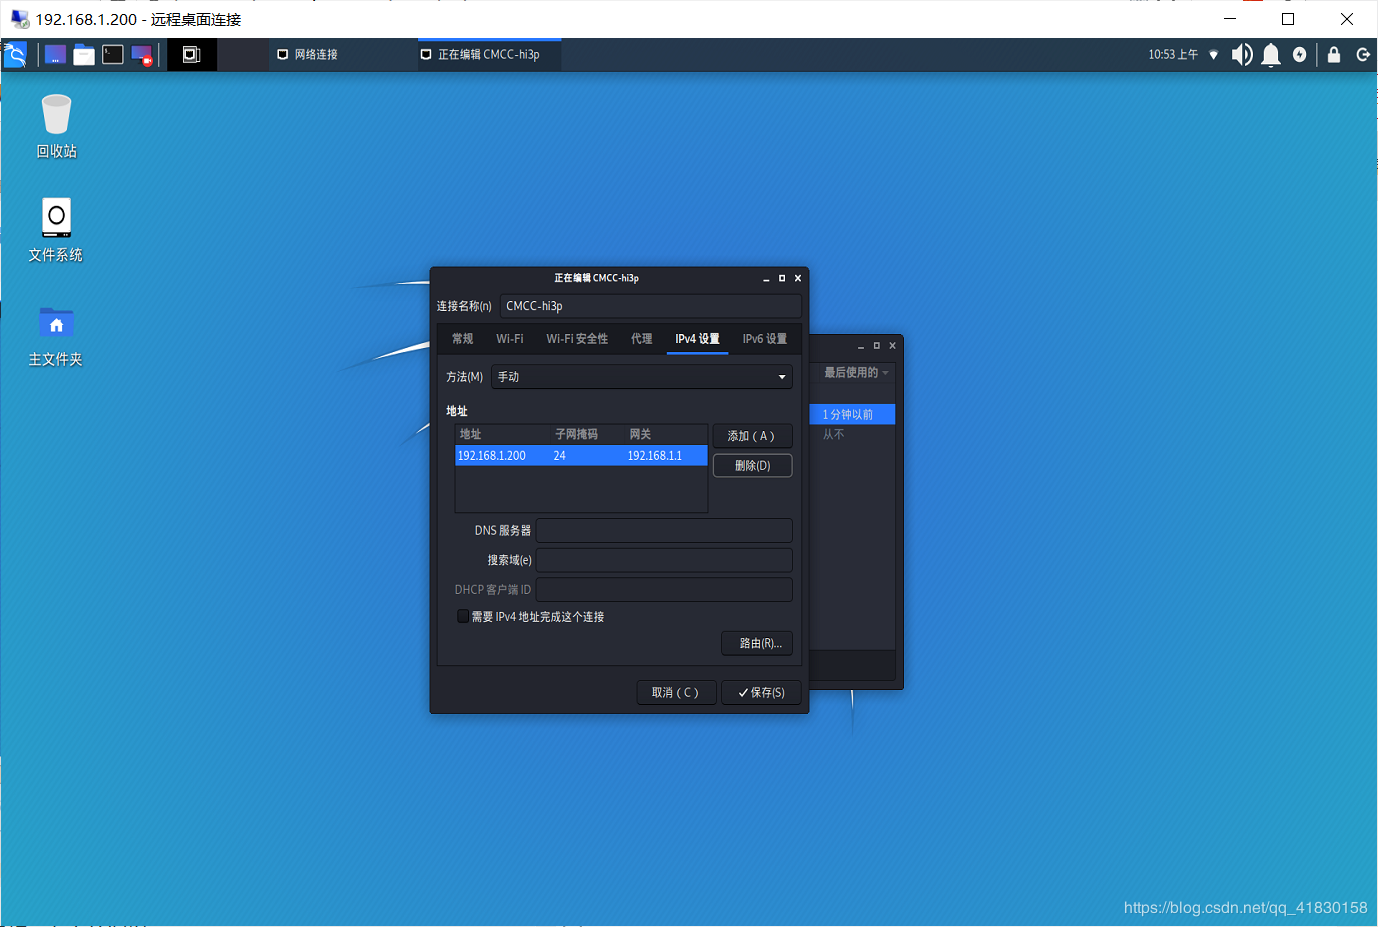Click the 路由(R)... button
Screen dimensions: 1378x927
[757, 643]
